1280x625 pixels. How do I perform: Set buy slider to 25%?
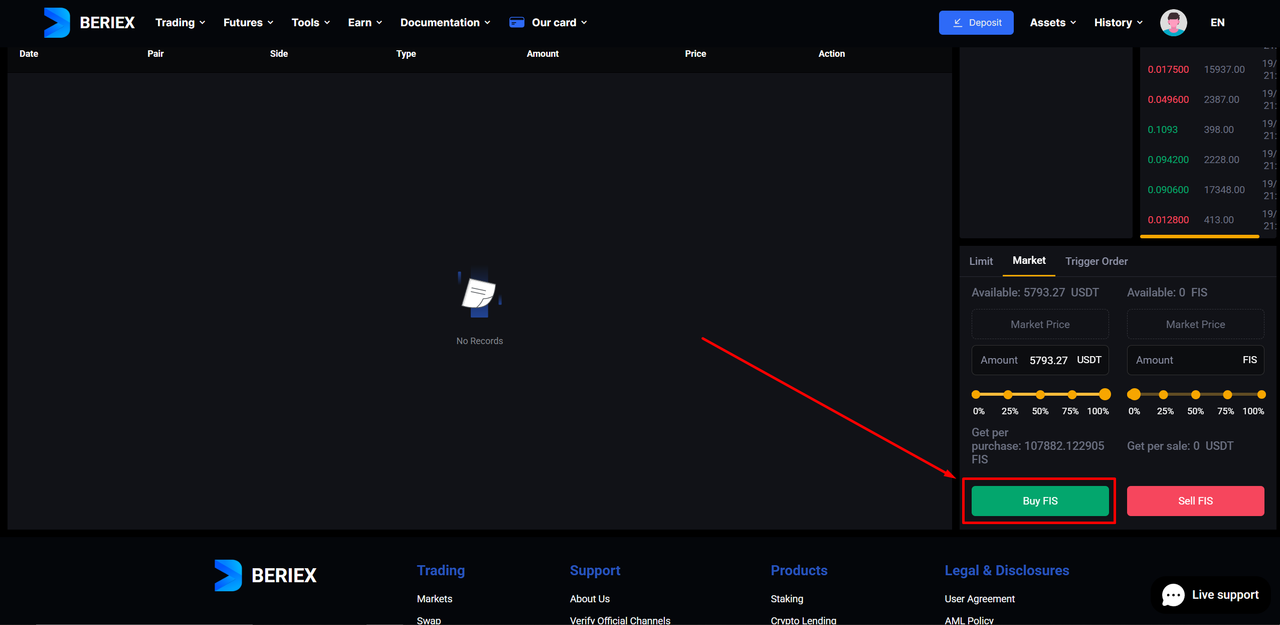1008,395
